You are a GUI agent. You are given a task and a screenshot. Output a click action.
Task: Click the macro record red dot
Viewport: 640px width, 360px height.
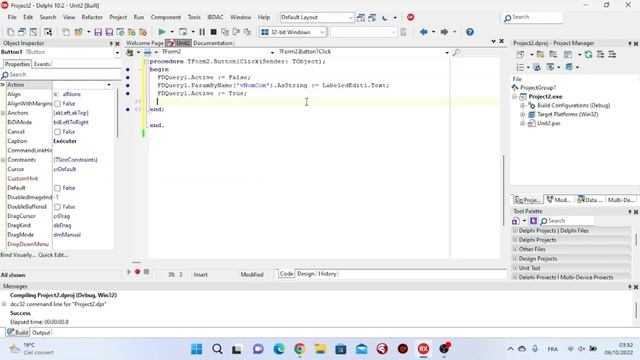pyautogui.click(x=138, y=271)
